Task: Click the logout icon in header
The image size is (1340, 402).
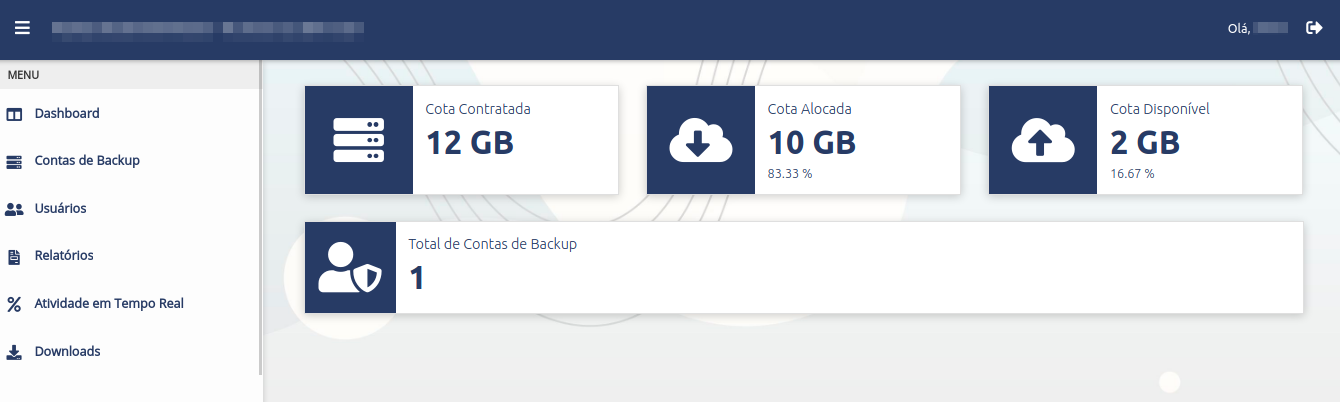Action: [x=1314, y=28]
